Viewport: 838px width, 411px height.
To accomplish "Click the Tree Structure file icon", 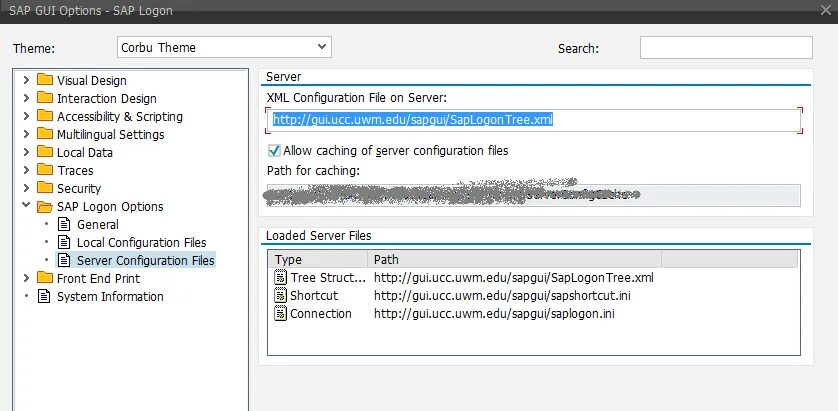I will coord(280,278).
